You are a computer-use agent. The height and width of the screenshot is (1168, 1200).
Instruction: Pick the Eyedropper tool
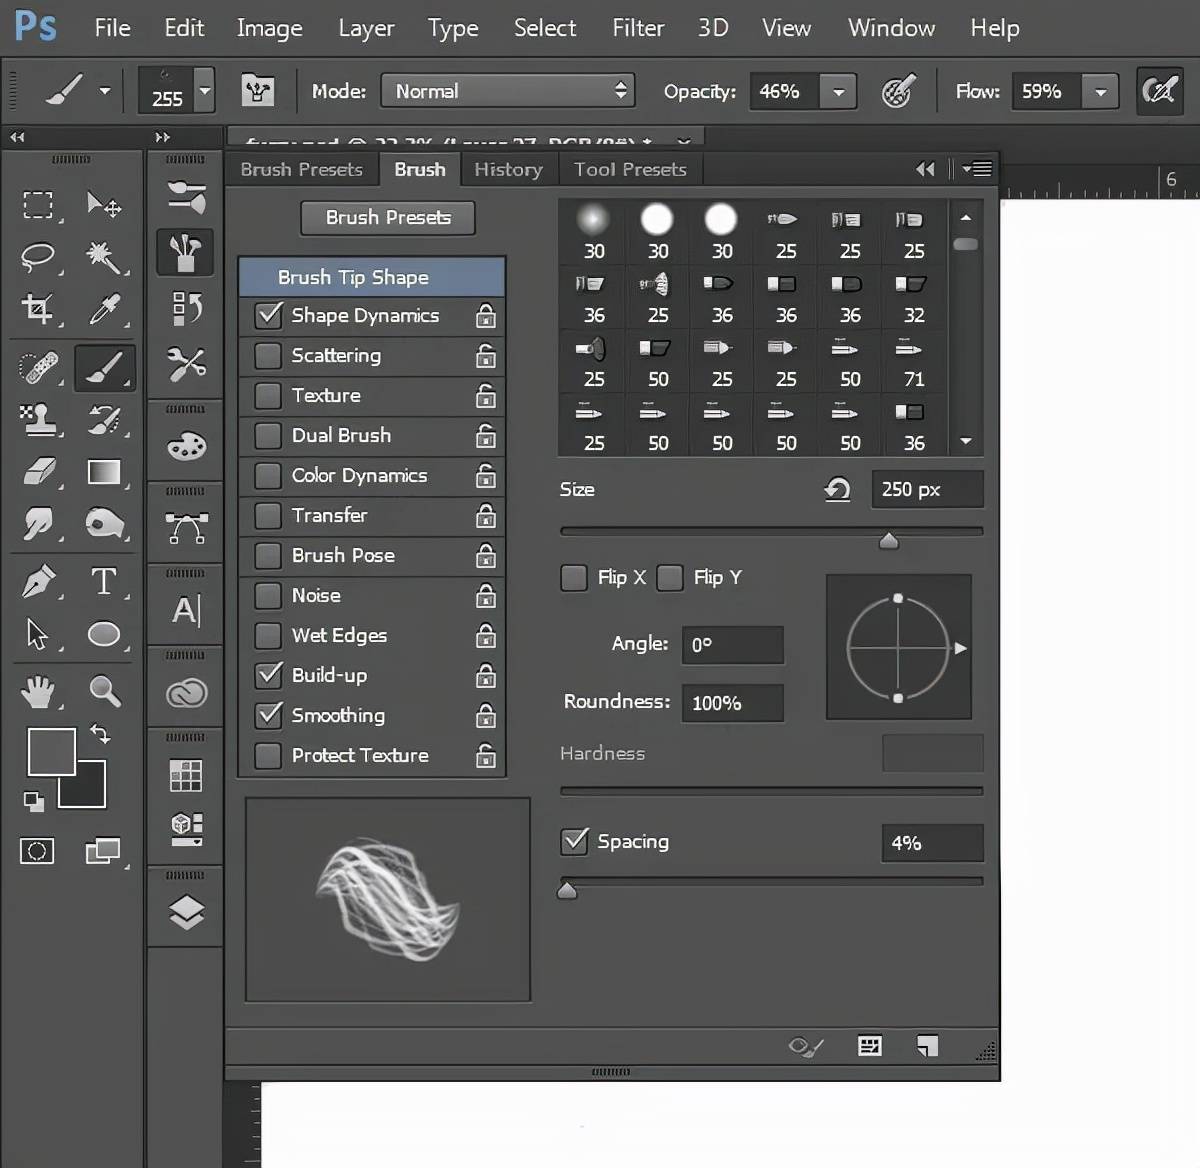coord(104,309)
